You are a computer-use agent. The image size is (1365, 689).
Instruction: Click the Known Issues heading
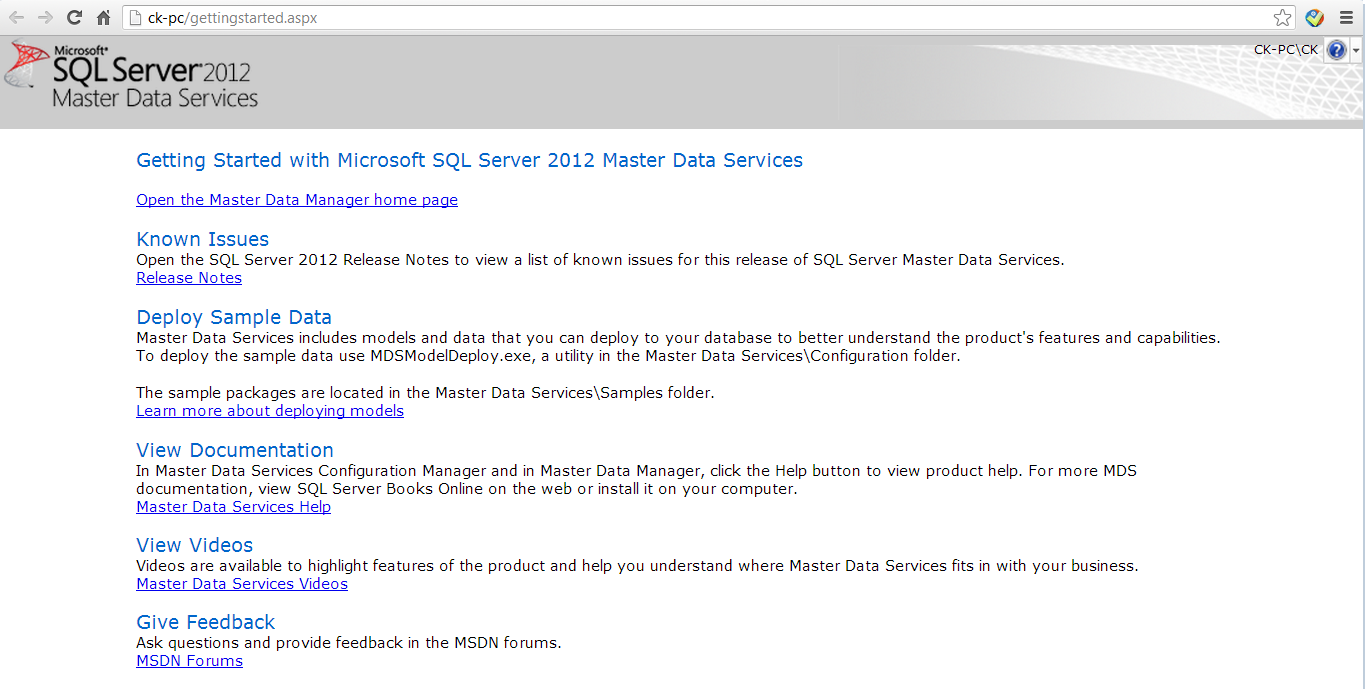(x=202, y=239)
